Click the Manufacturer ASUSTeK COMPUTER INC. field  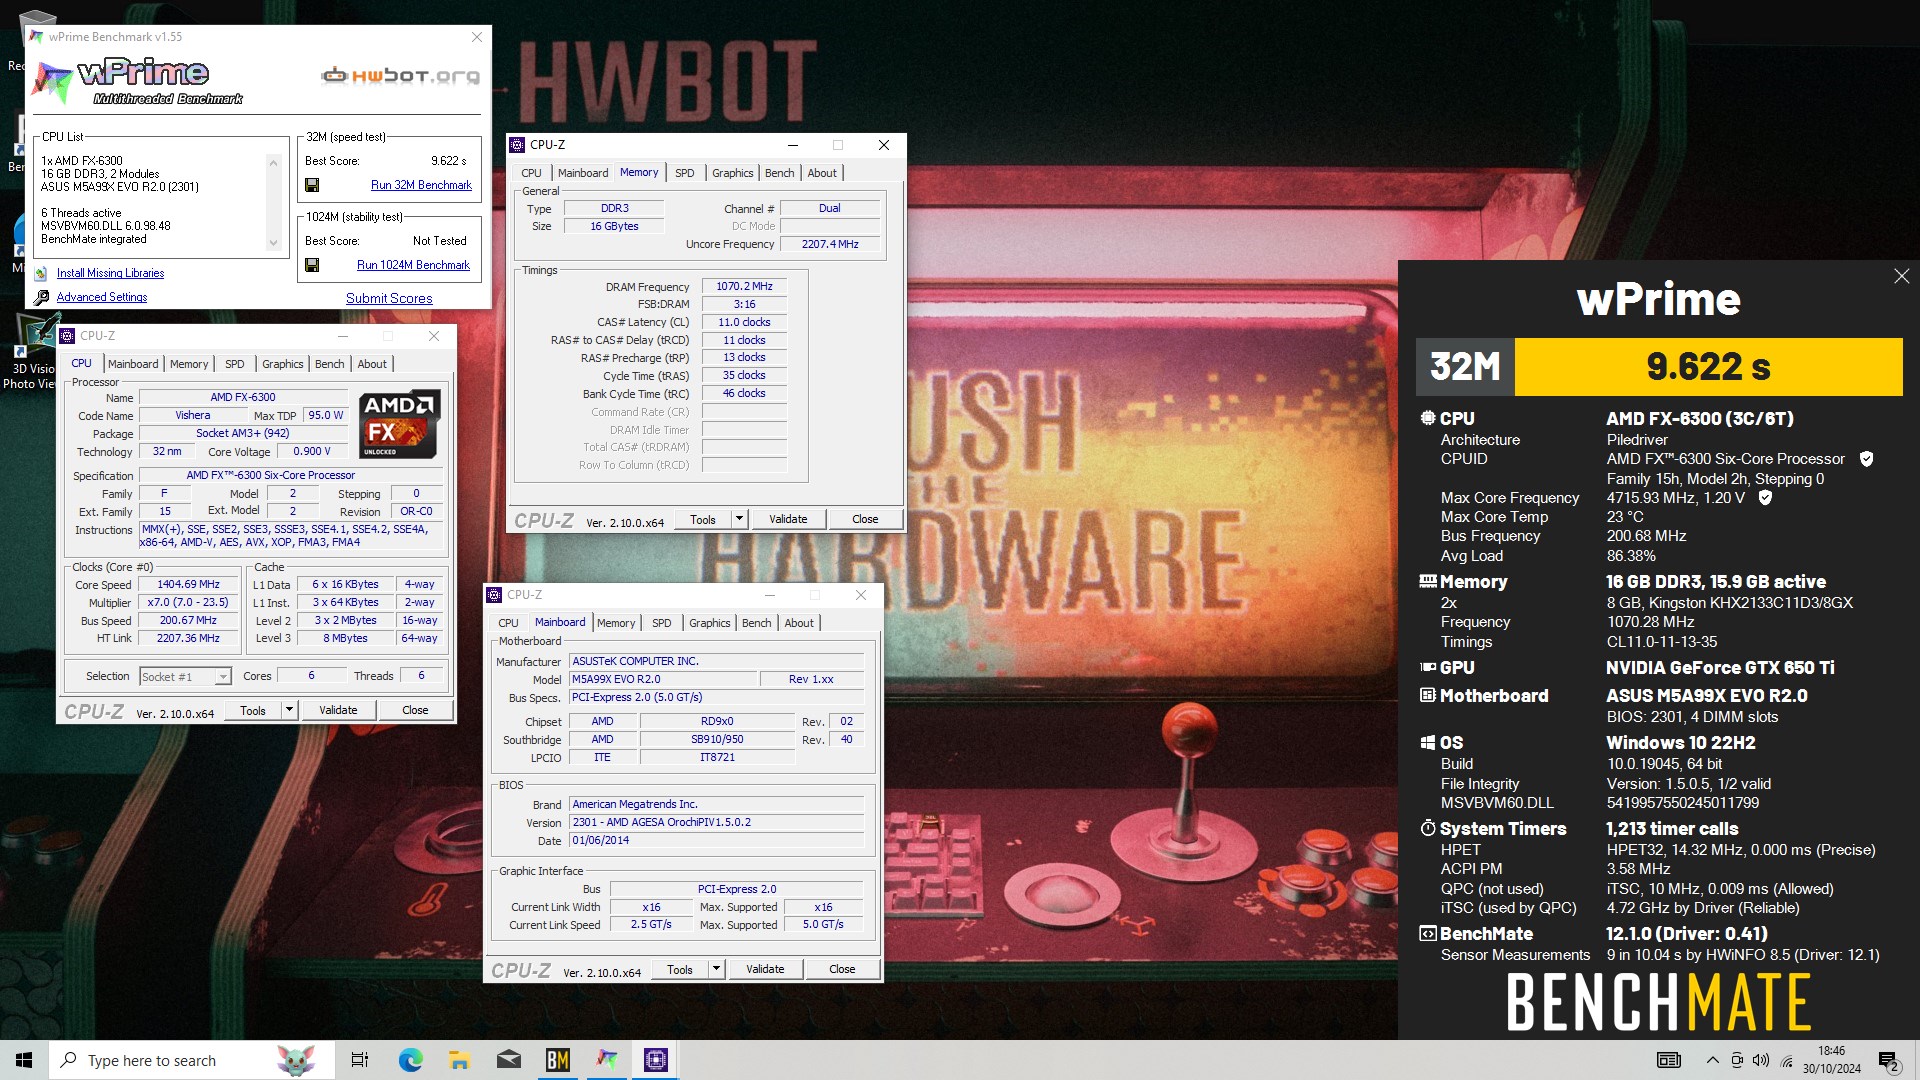[x=716, y=661]
